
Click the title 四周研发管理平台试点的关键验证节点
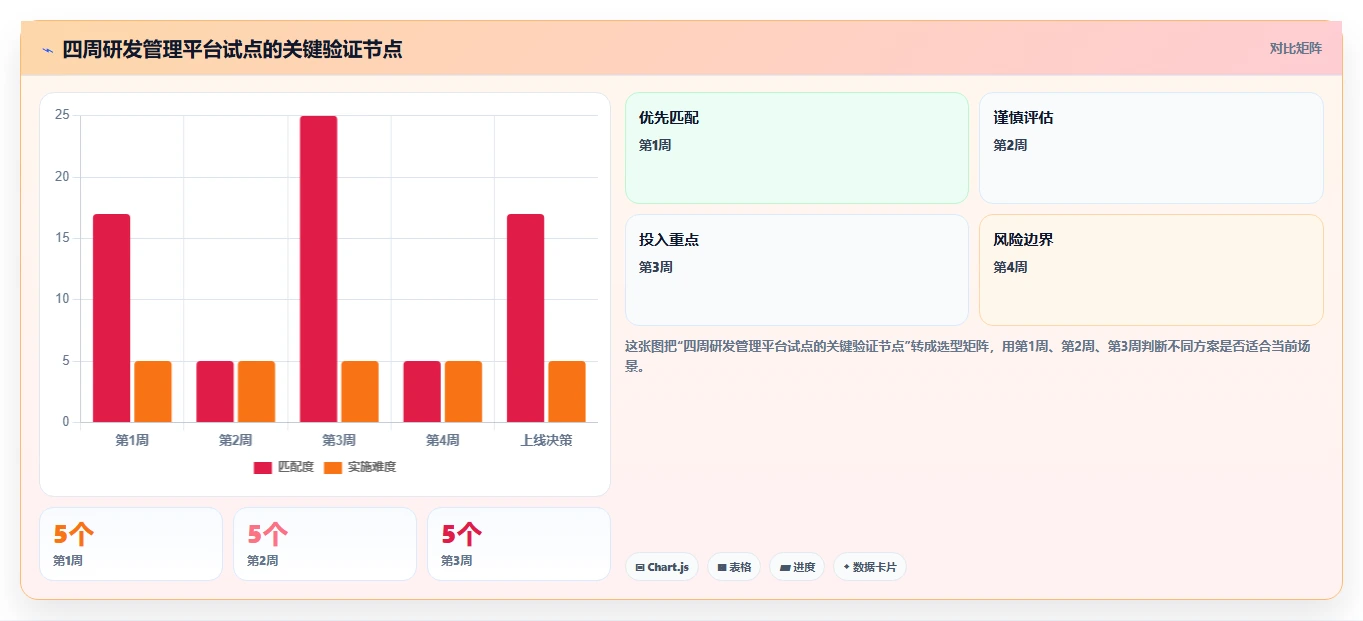[x=232, y=49]
